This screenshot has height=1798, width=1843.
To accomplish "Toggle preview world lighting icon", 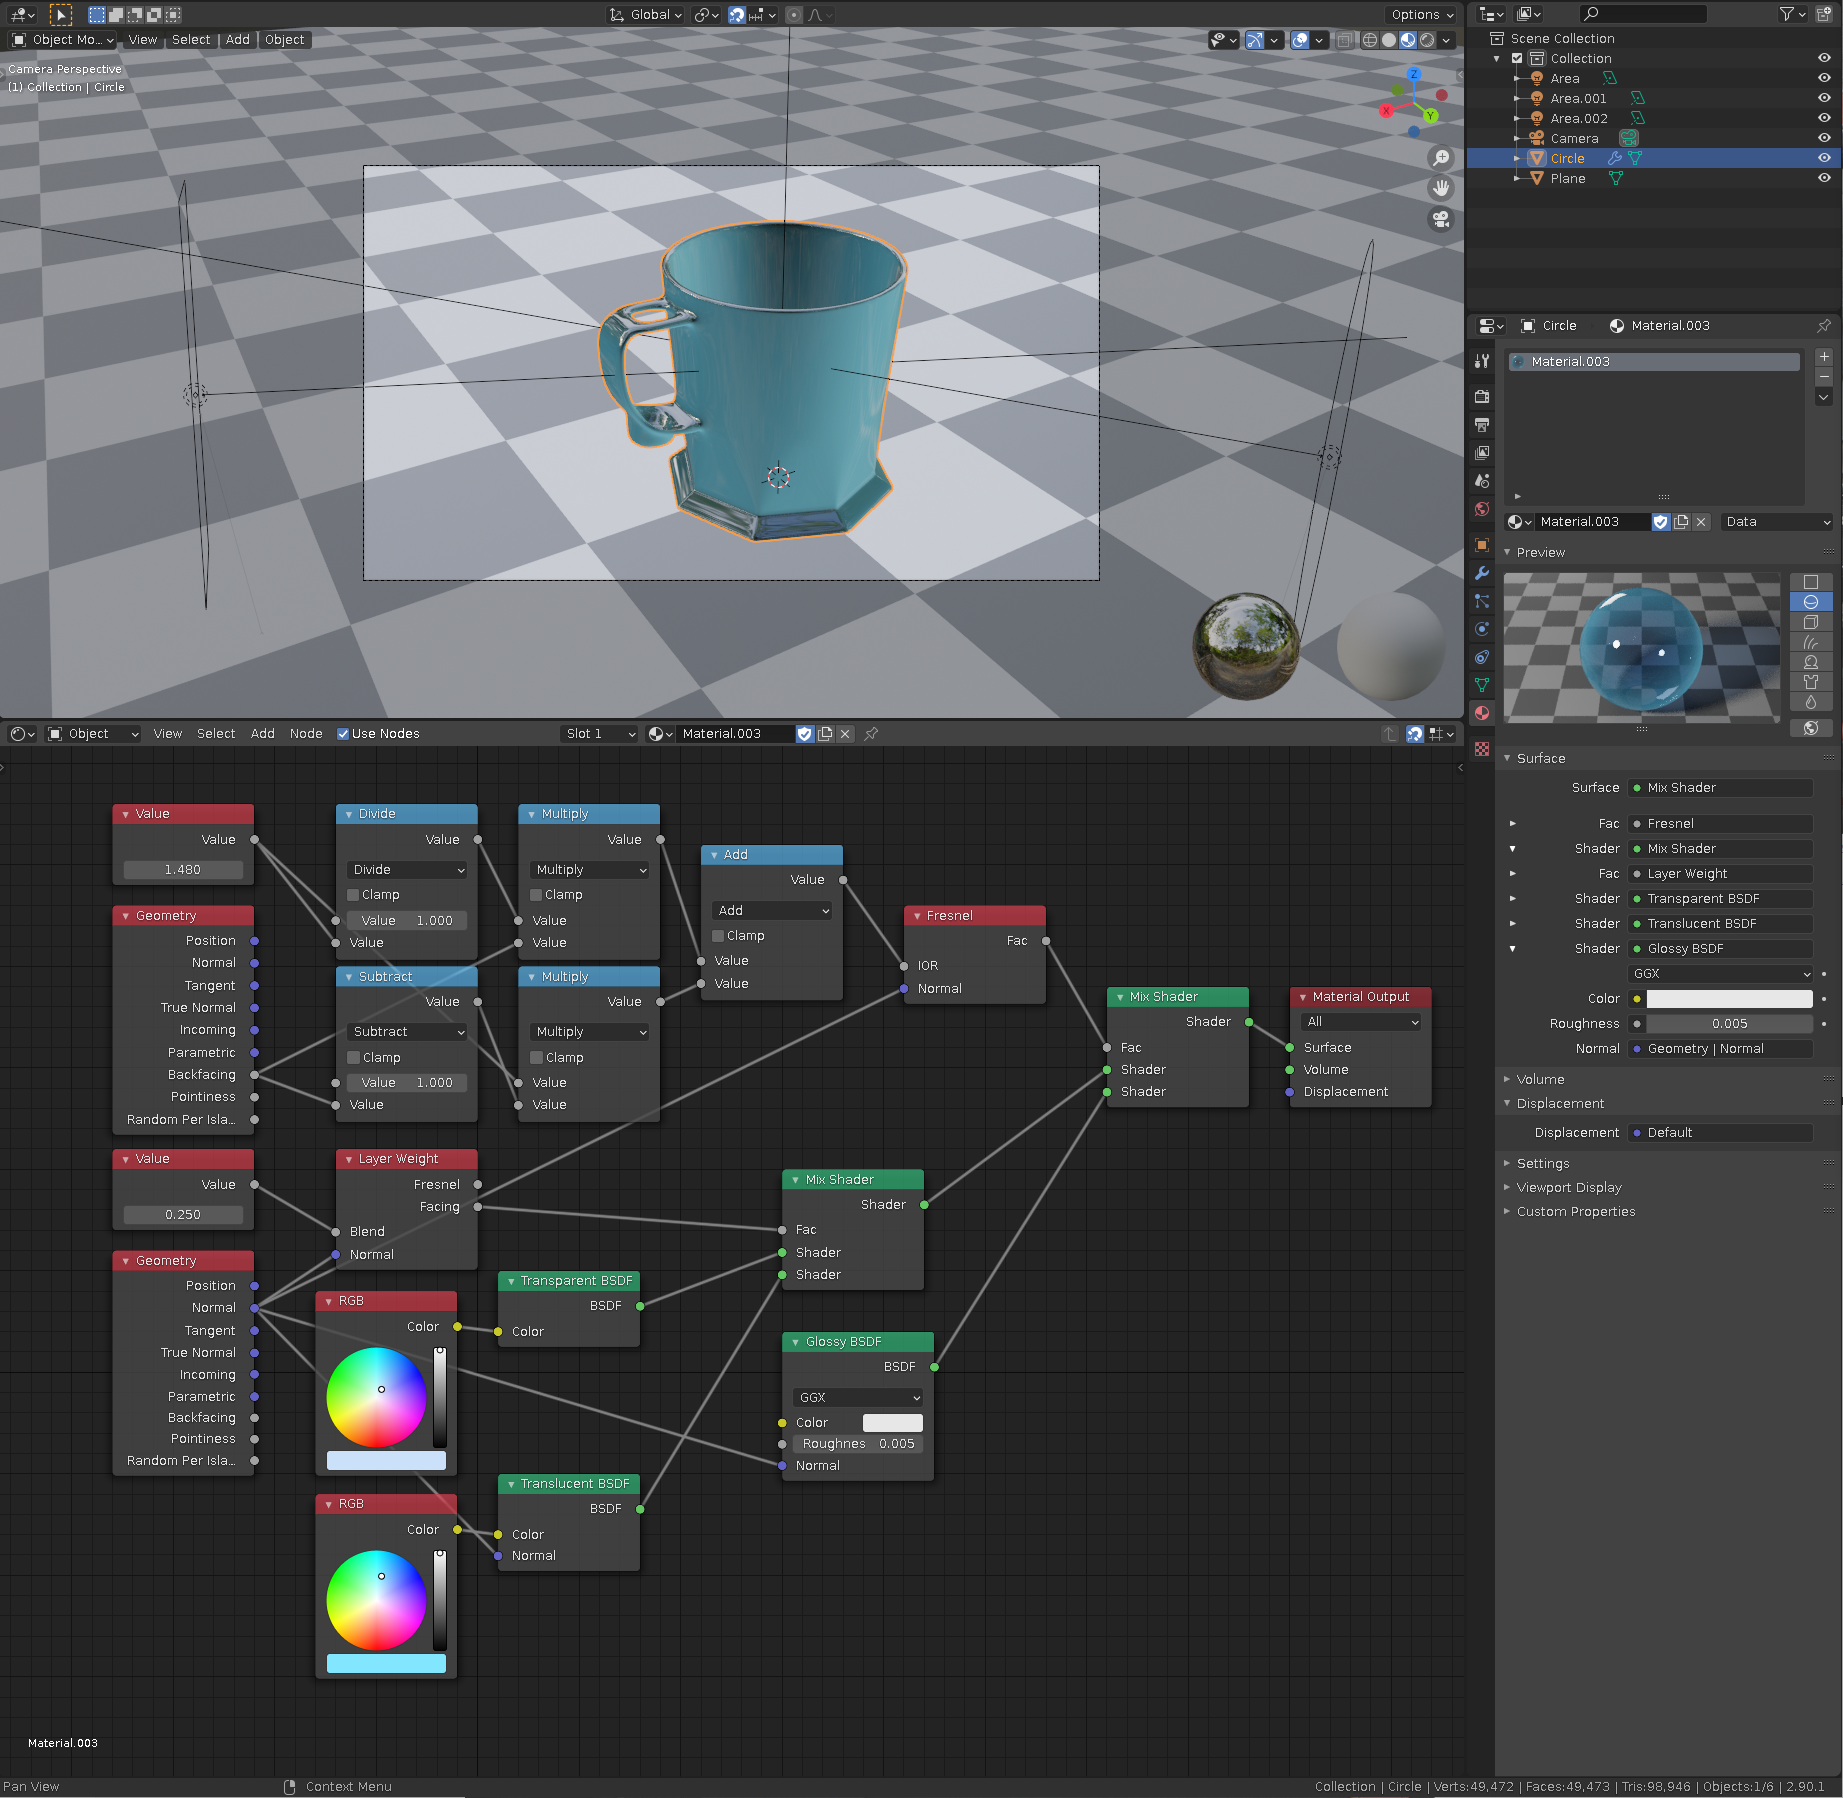I will pos(1810,728).
